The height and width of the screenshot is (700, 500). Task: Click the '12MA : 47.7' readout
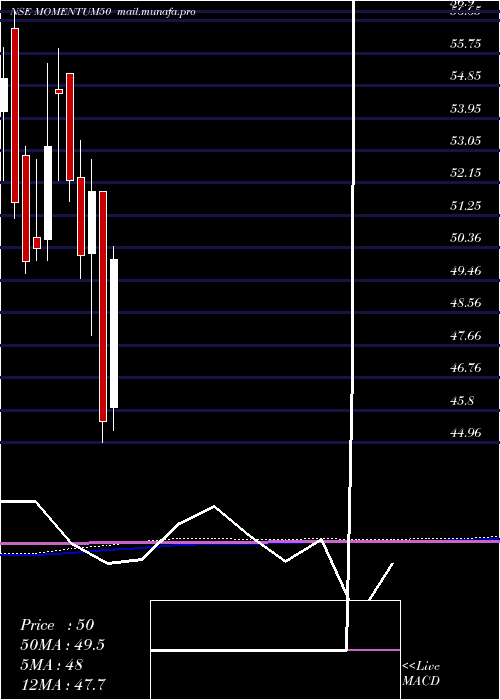tap(62, 684)
